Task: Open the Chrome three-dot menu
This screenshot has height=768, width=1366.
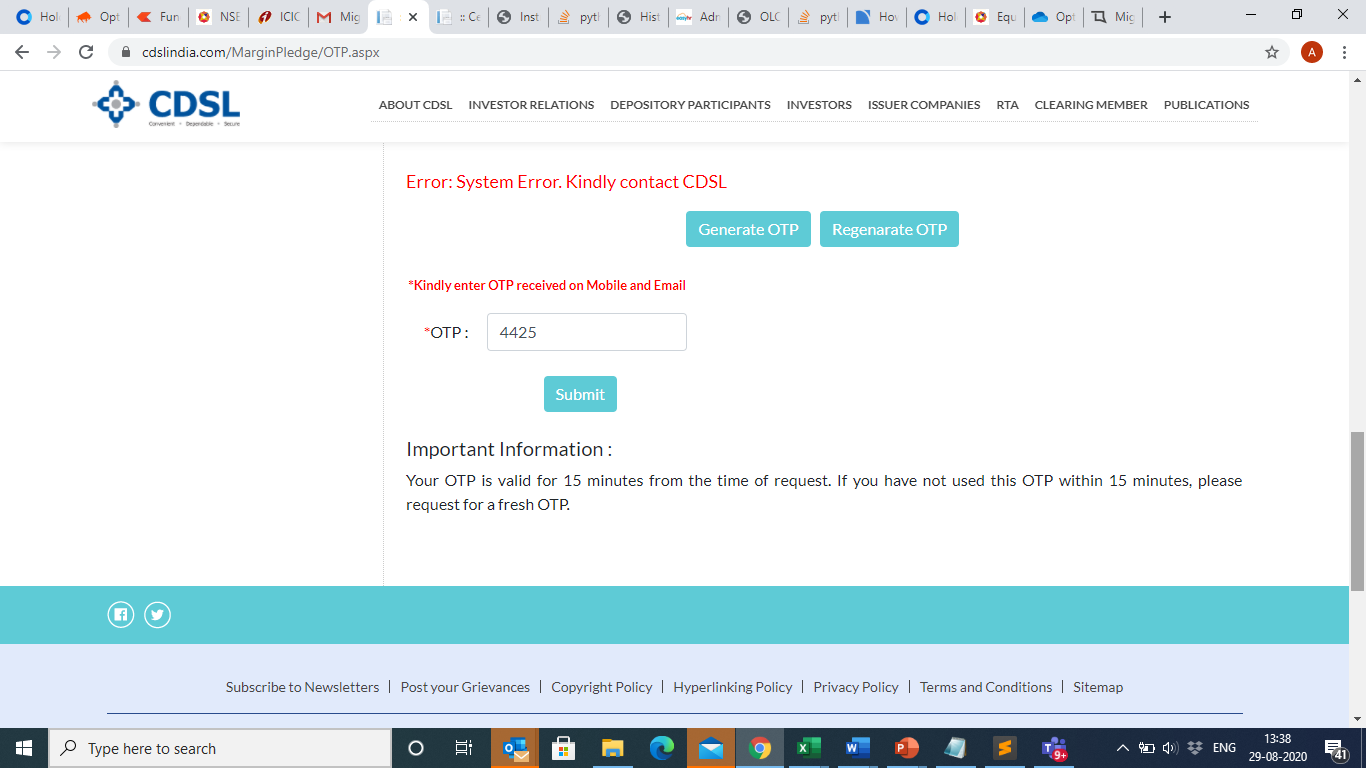Action: click(x=1346, y=52)
